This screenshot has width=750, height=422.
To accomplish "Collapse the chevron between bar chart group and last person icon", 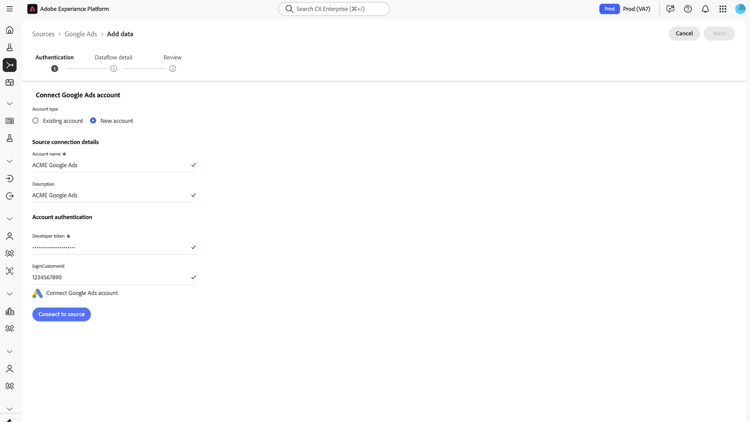I will (10, 351).
